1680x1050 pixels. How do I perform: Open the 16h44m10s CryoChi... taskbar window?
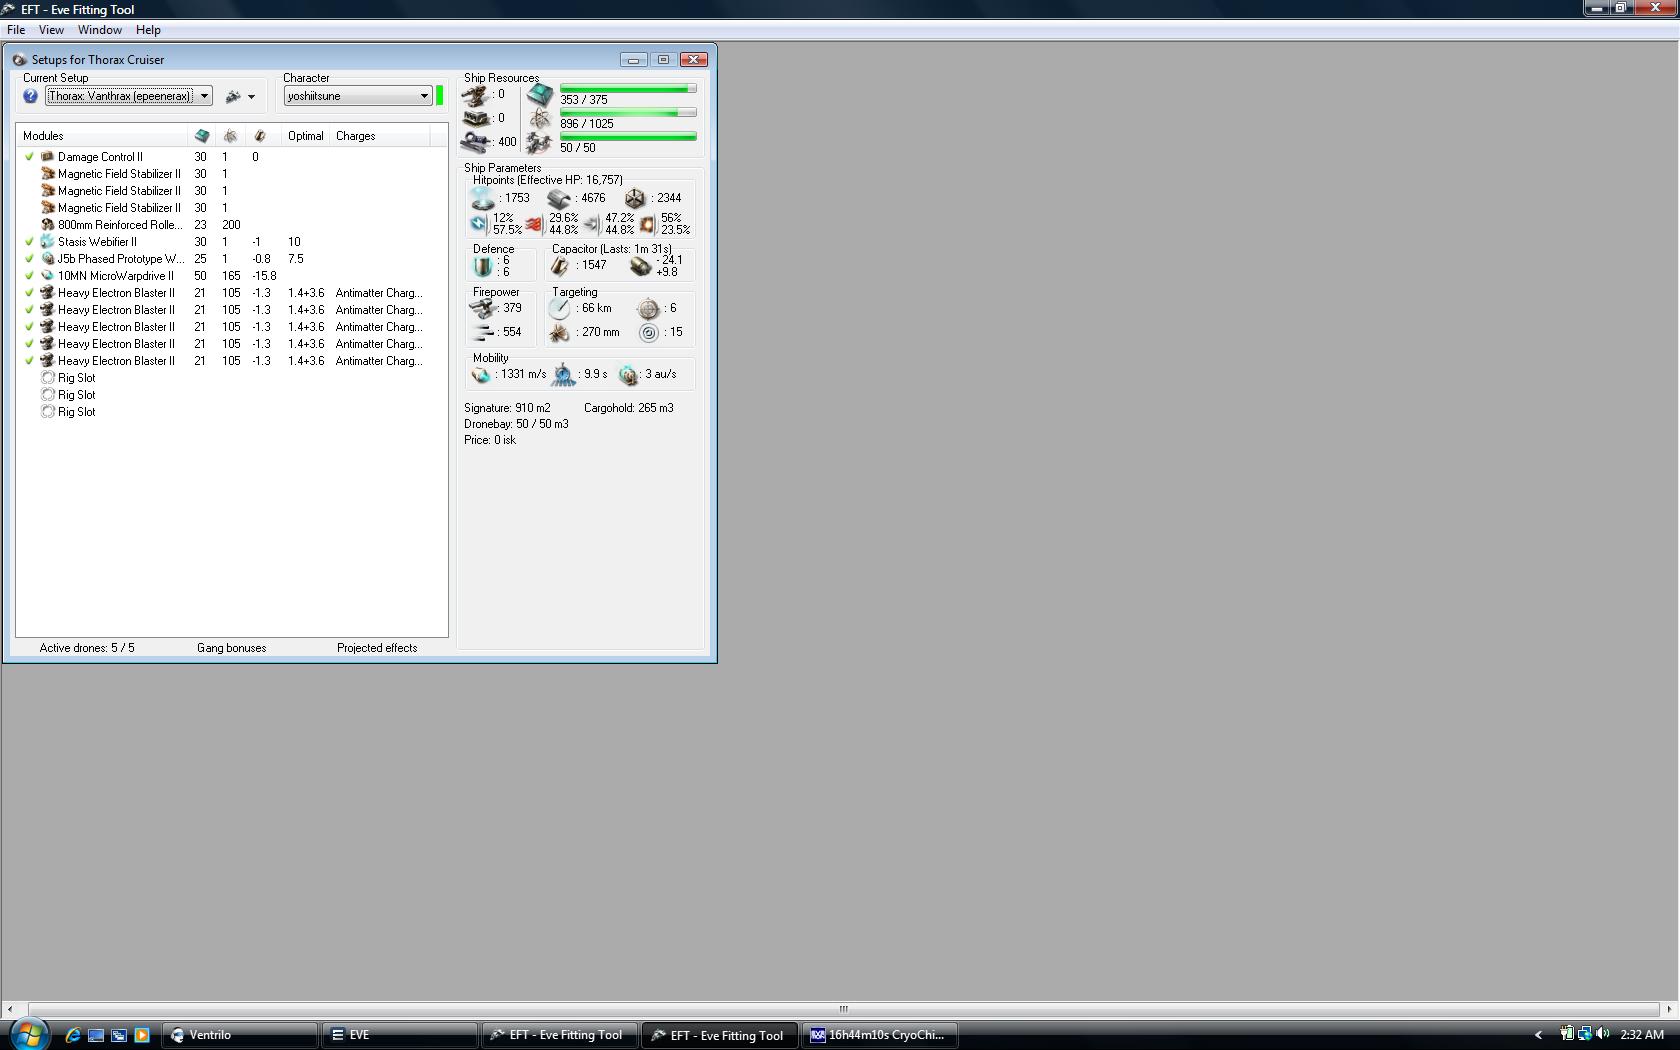879,1035
